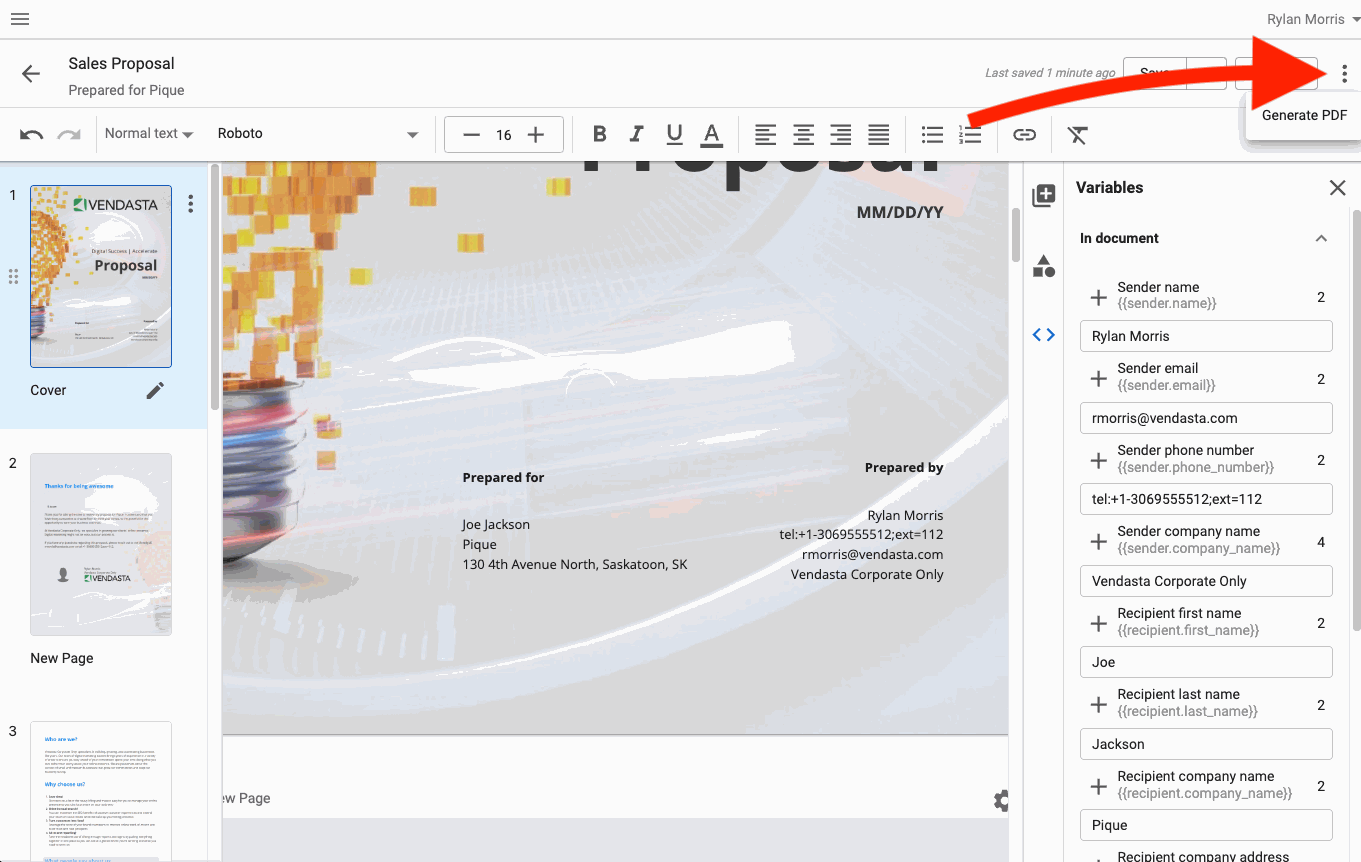The height and width of the screenshot is (862, 1361).
Task: Open the shapes panel icon
Action: [x=1044, y=265]
